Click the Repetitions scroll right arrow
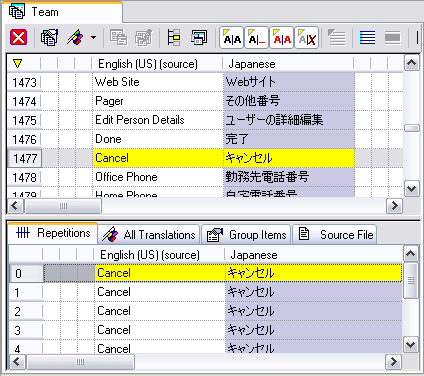 tap(394, 361)
